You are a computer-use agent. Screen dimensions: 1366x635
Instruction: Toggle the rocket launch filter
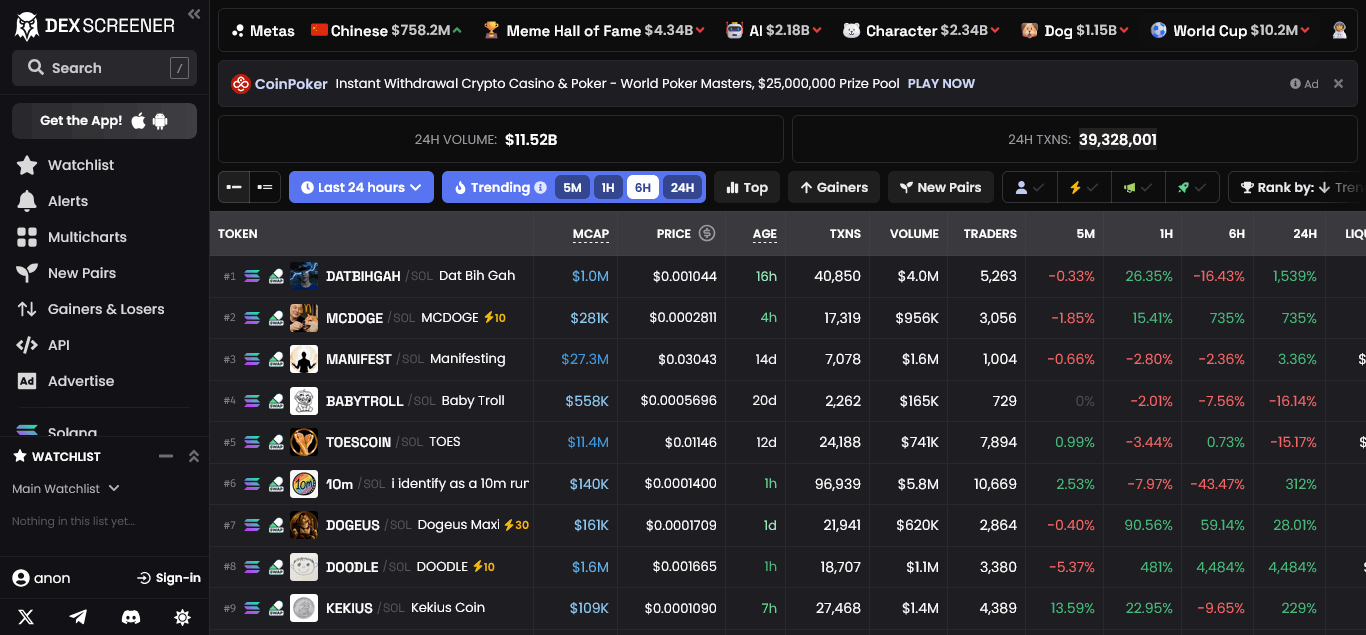(1193, 187)
